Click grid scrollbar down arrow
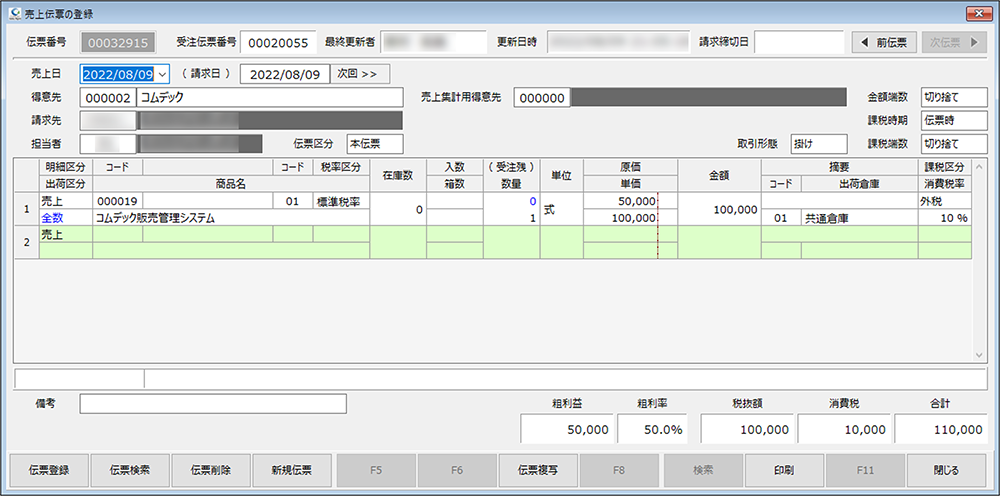The width and height of the screenshot is (1000, 496). point(978,355)
